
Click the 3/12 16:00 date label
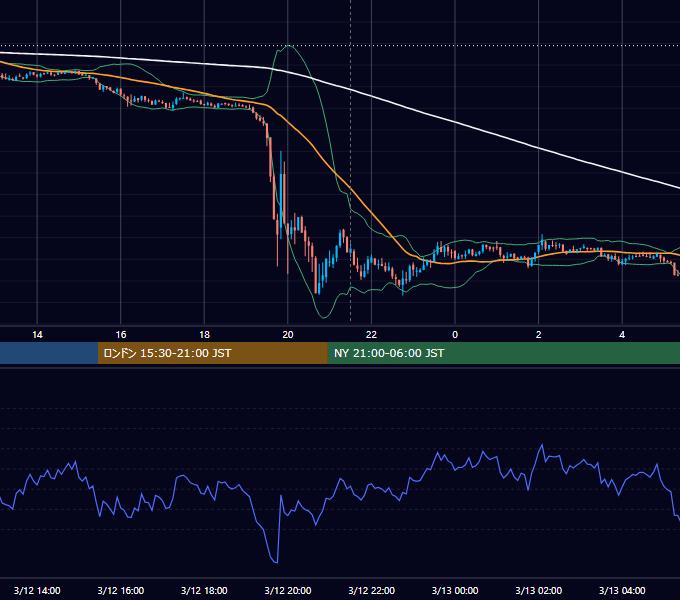coord(121,590)
